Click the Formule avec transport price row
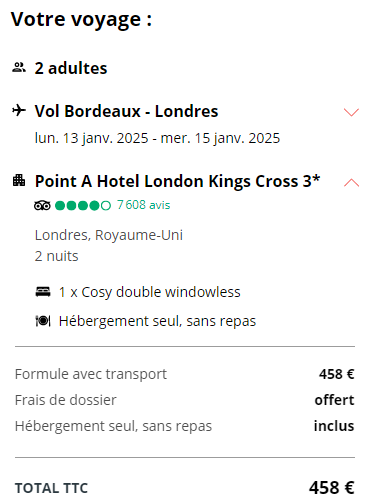Image resolution: width=371 pixels, height=504 pixels. (185, 374)
